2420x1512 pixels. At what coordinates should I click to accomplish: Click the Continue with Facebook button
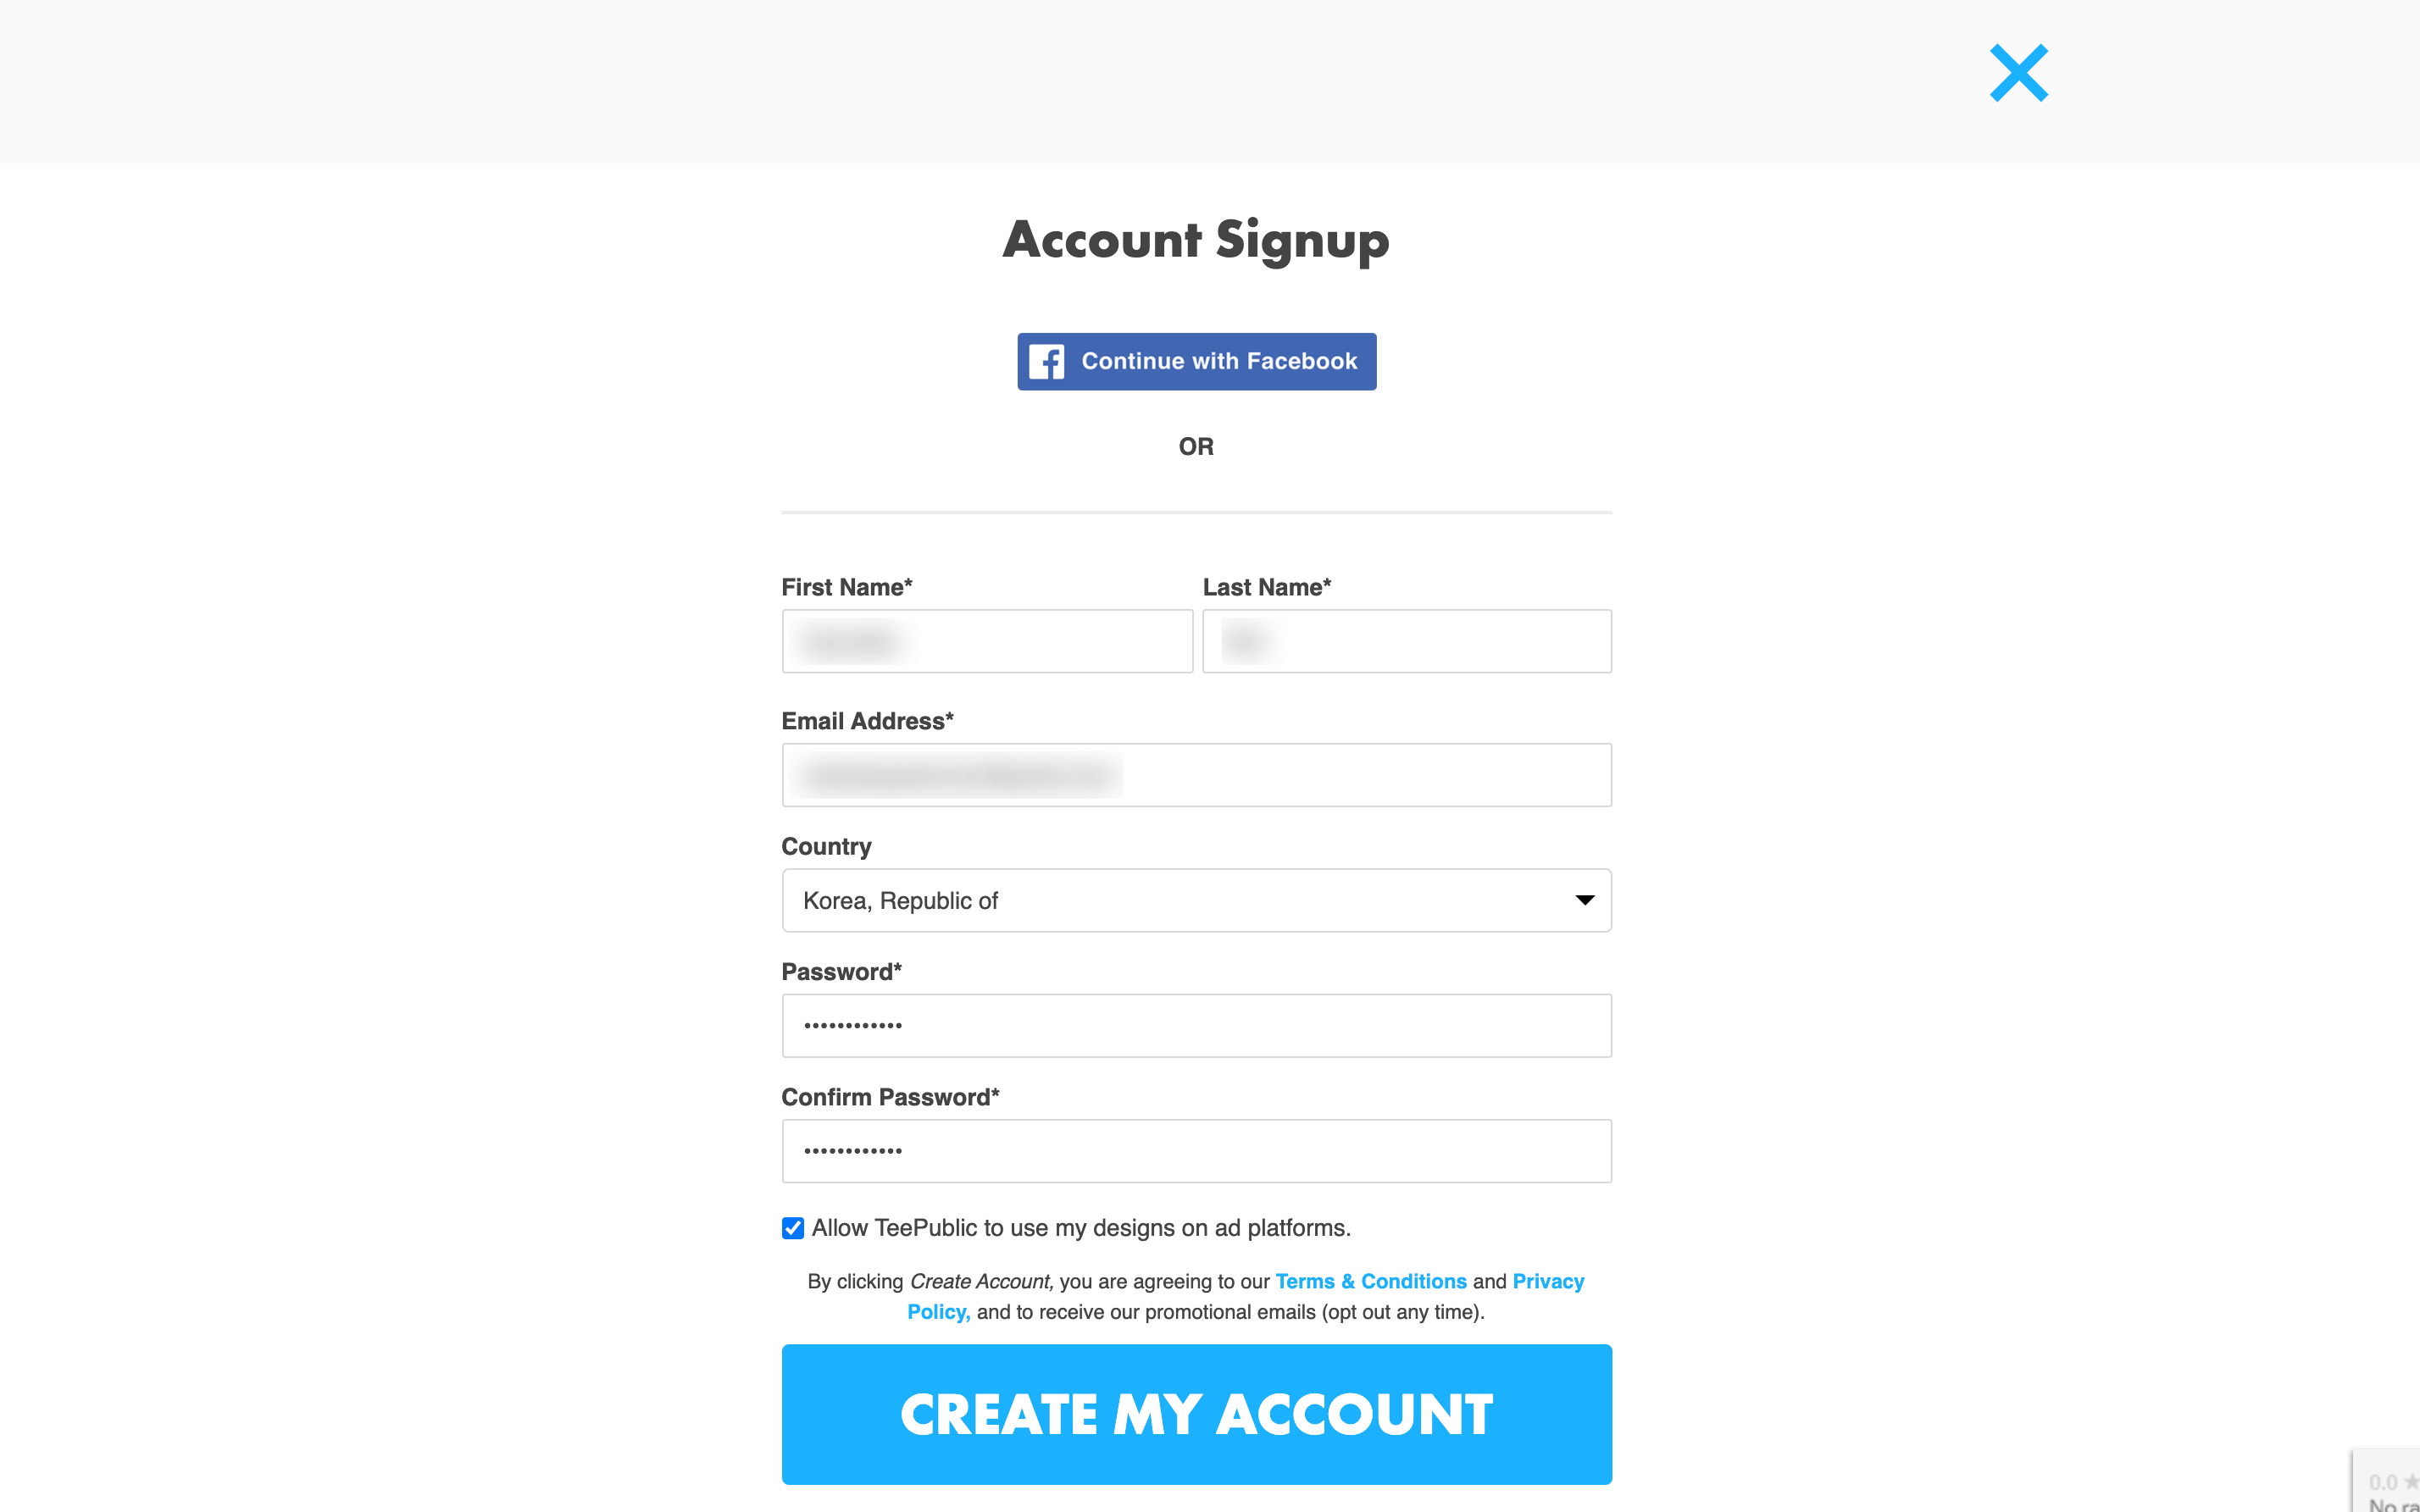(1197, 361)
